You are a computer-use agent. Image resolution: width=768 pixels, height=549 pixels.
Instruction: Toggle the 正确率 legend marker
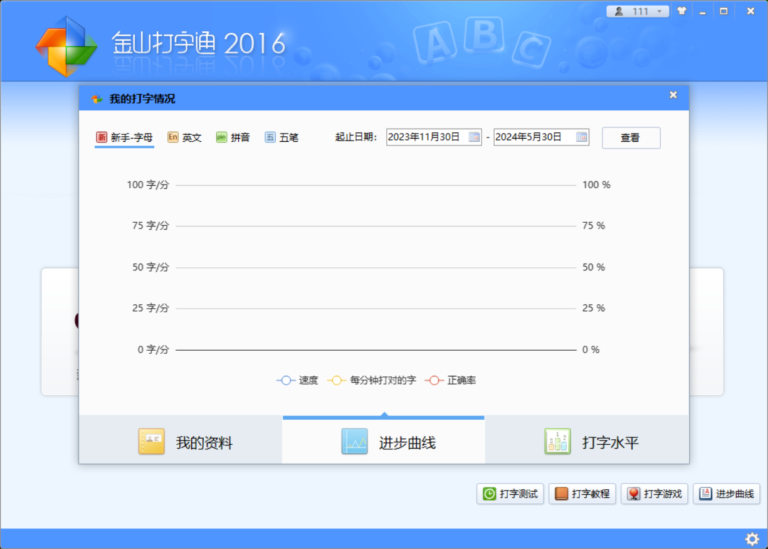[434, 380]
